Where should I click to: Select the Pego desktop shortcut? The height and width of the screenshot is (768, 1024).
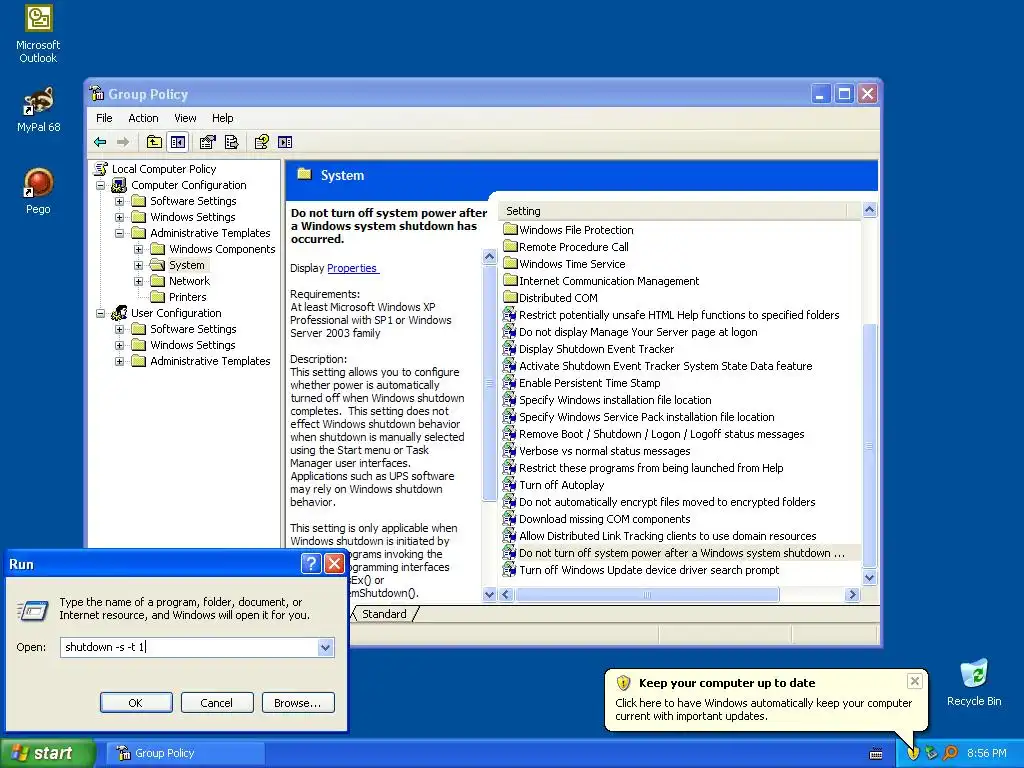[x=38, y=191]
